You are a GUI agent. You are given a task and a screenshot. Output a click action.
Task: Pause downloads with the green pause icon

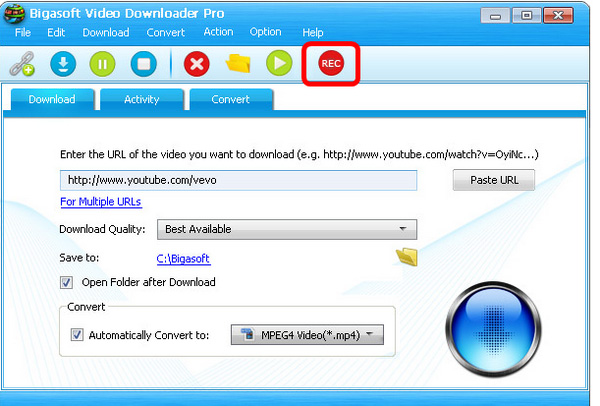pyautogui.click(x=102, y=64)
